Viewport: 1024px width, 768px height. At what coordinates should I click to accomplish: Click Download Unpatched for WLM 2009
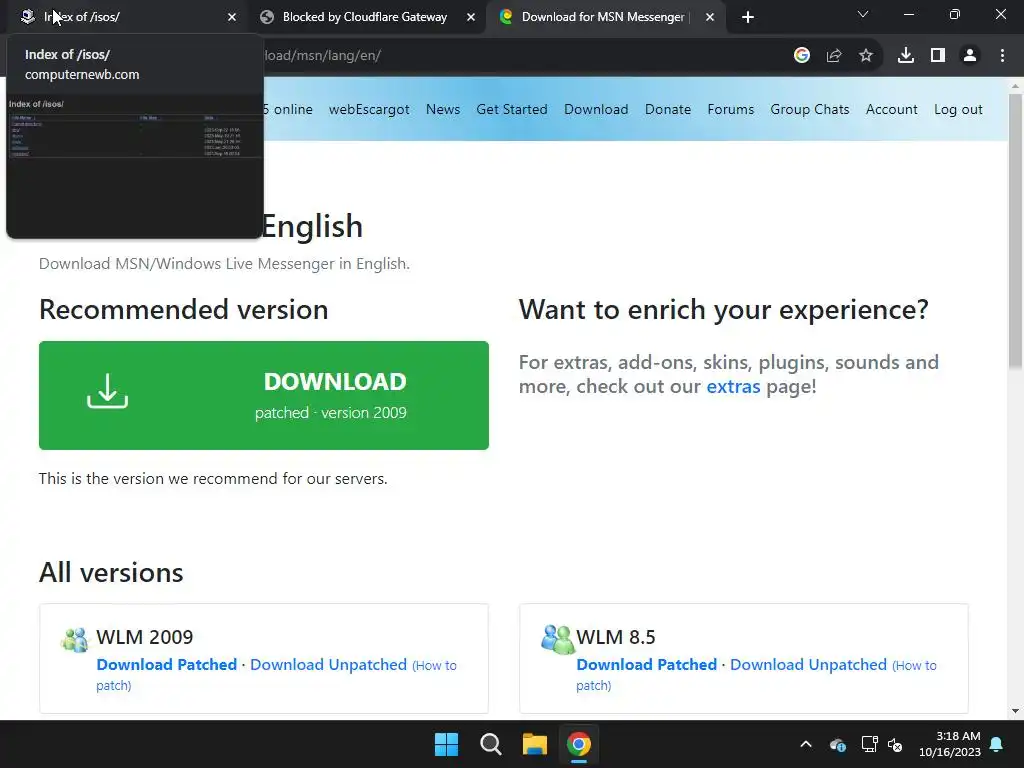[x=328, y=665]
